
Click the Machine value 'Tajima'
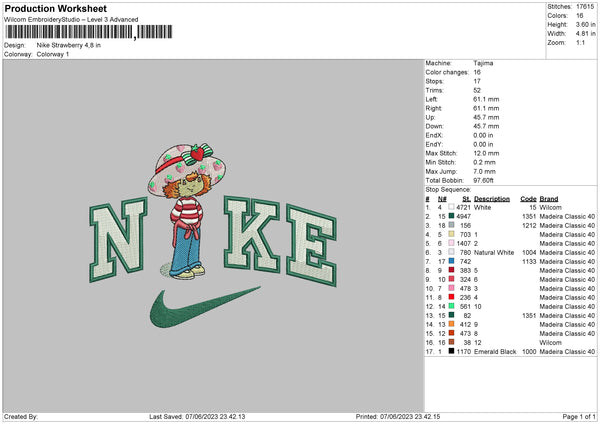click(x=483, y=63)
